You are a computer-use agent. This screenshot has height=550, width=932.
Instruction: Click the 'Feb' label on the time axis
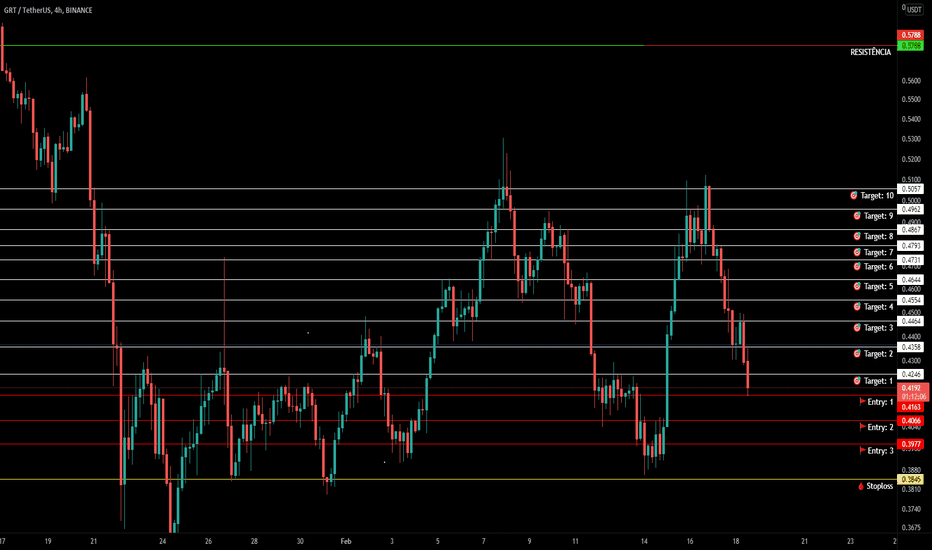click(x=346, y=541)
